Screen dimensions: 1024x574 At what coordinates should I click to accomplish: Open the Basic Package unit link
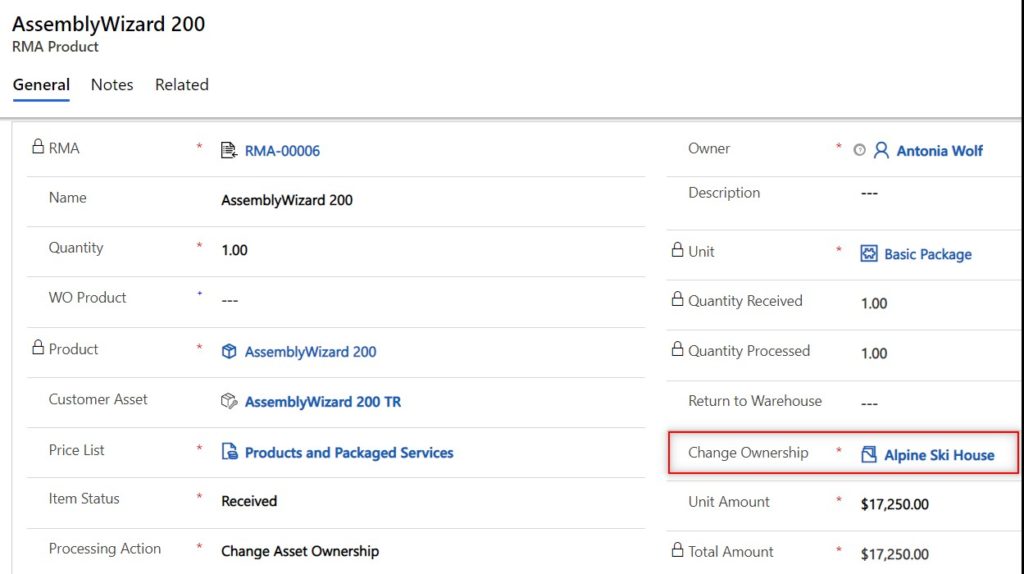[927, 255]
